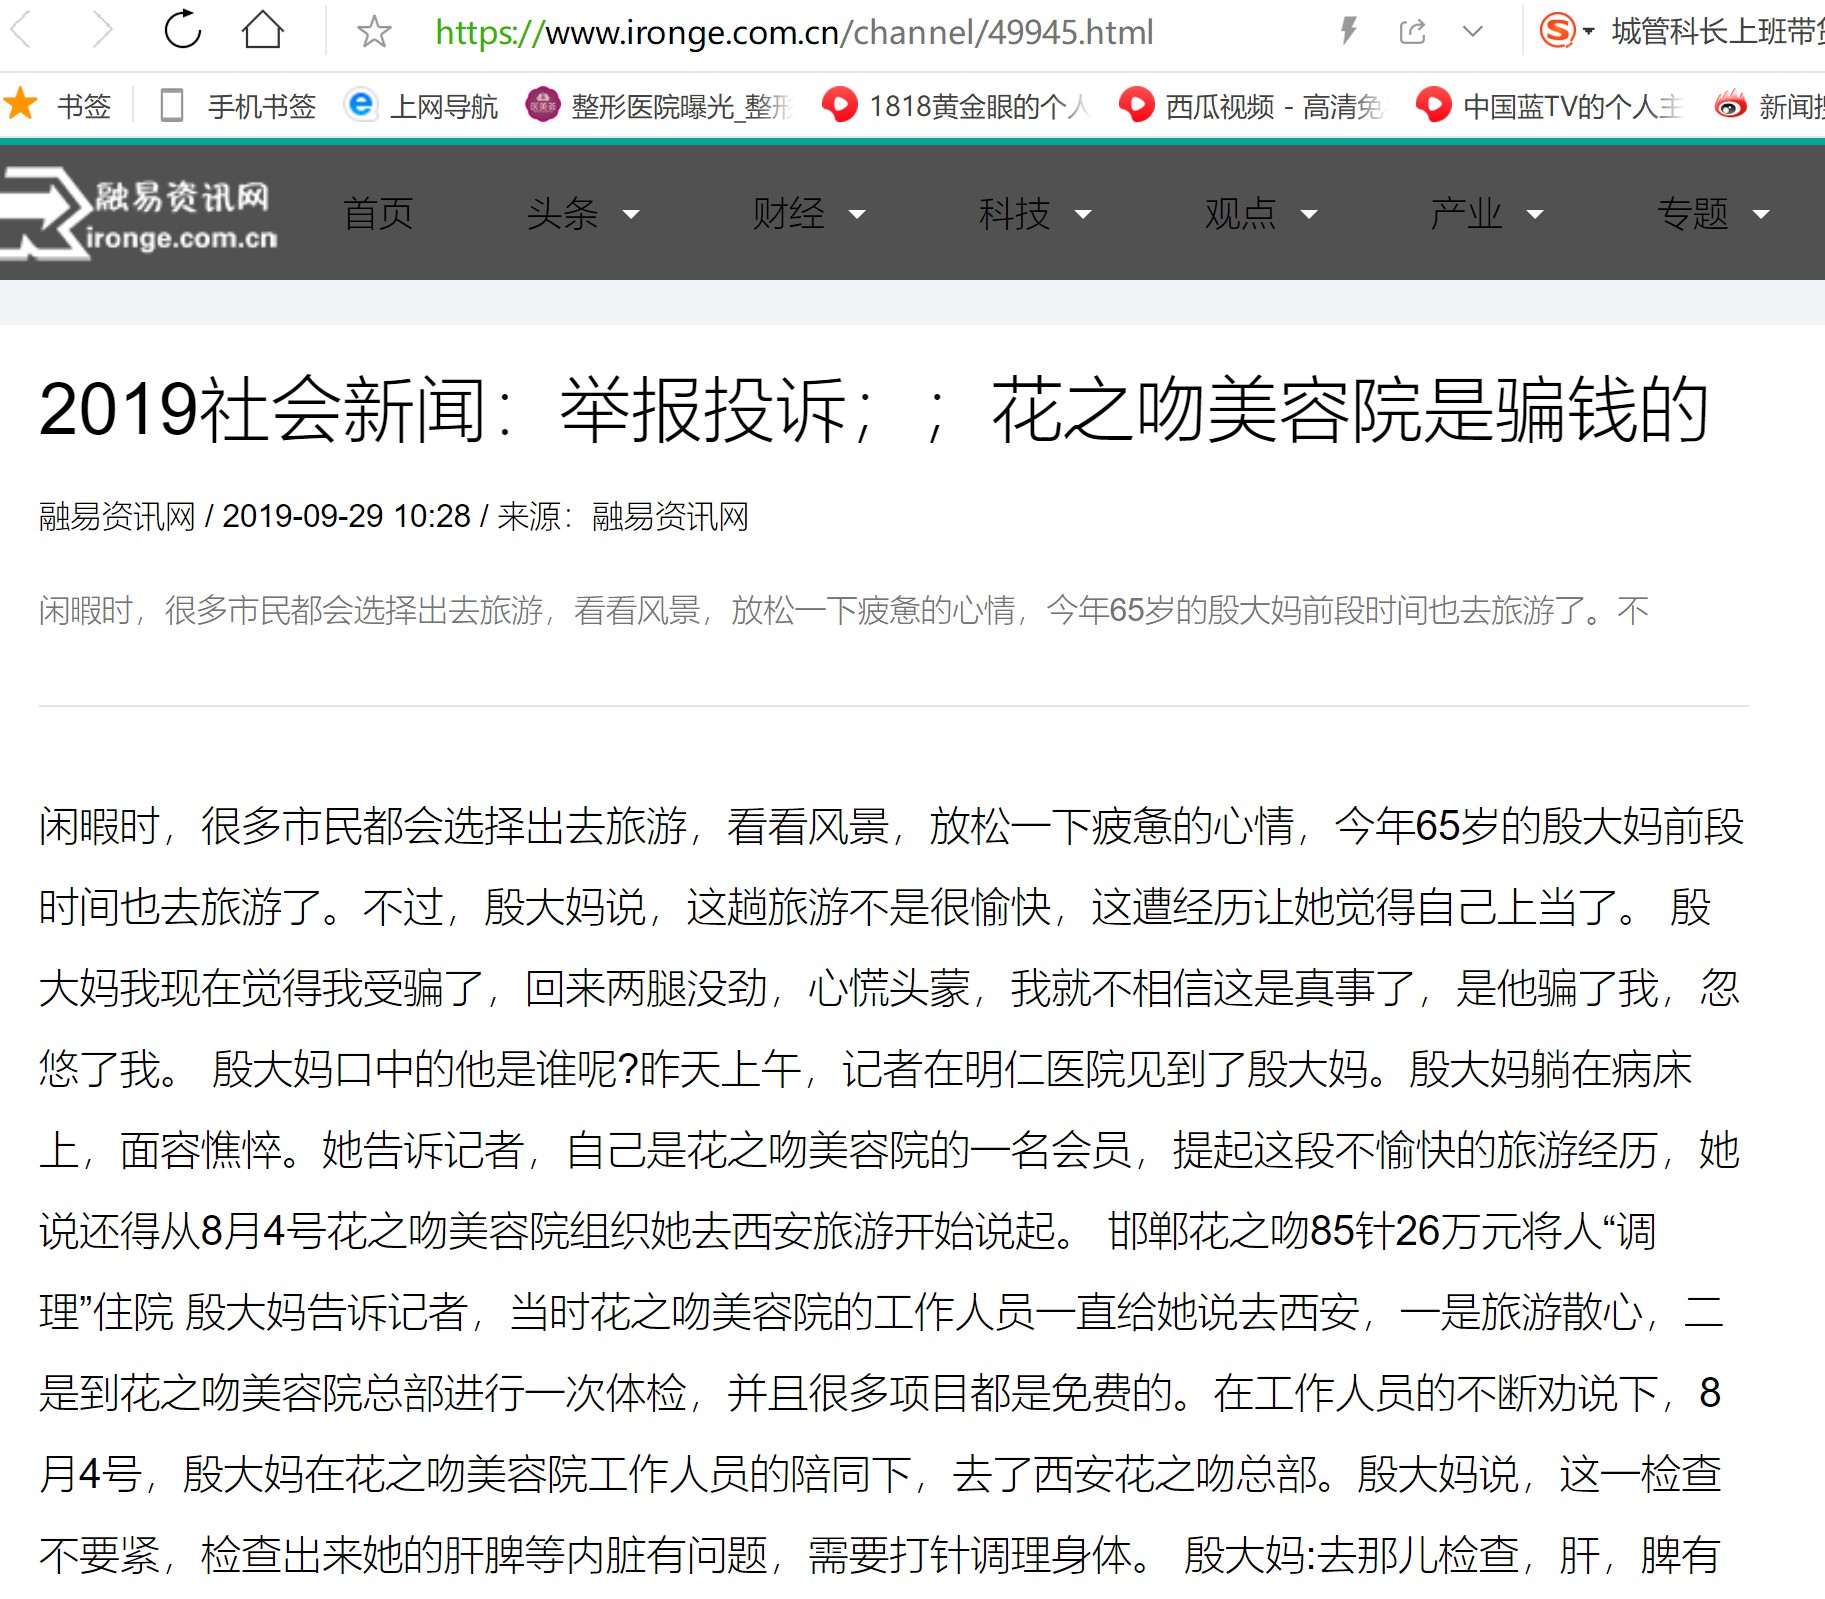1825x1599 pixels.
Task: Open the 中国蓝TV bookmark
Action: point(1573,106)
